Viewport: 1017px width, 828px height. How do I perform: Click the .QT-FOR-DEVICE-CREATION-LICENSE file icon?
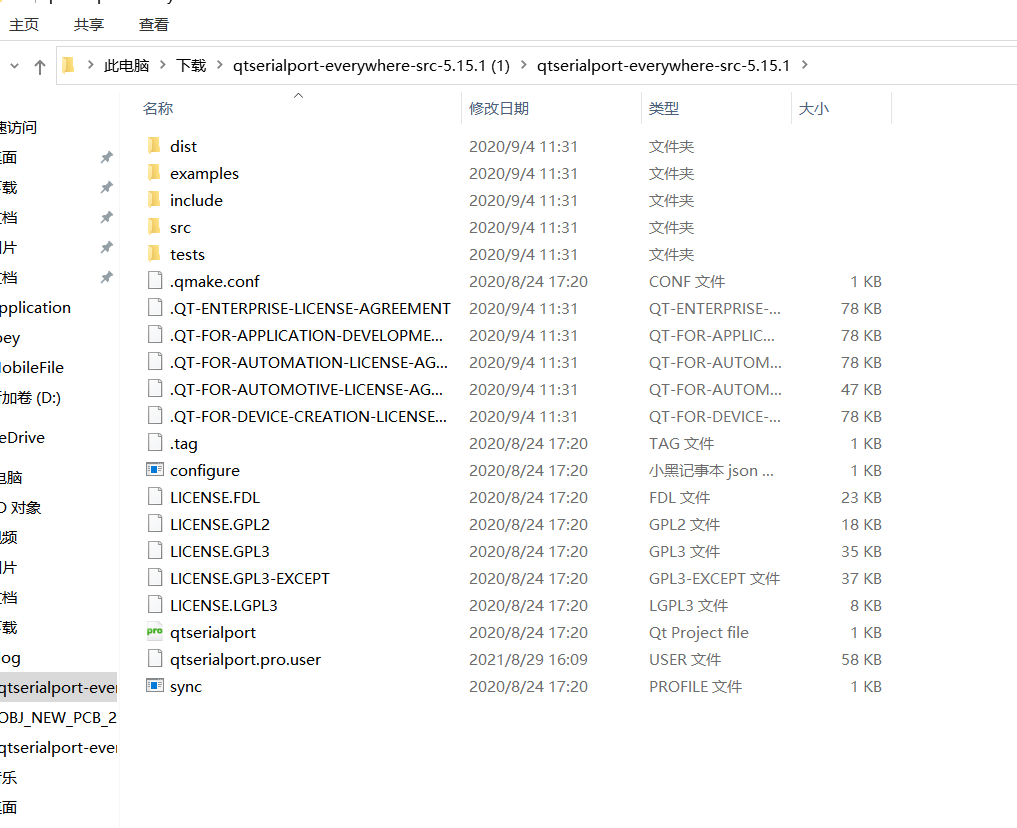pyautogui.click(x=155, y=416)
